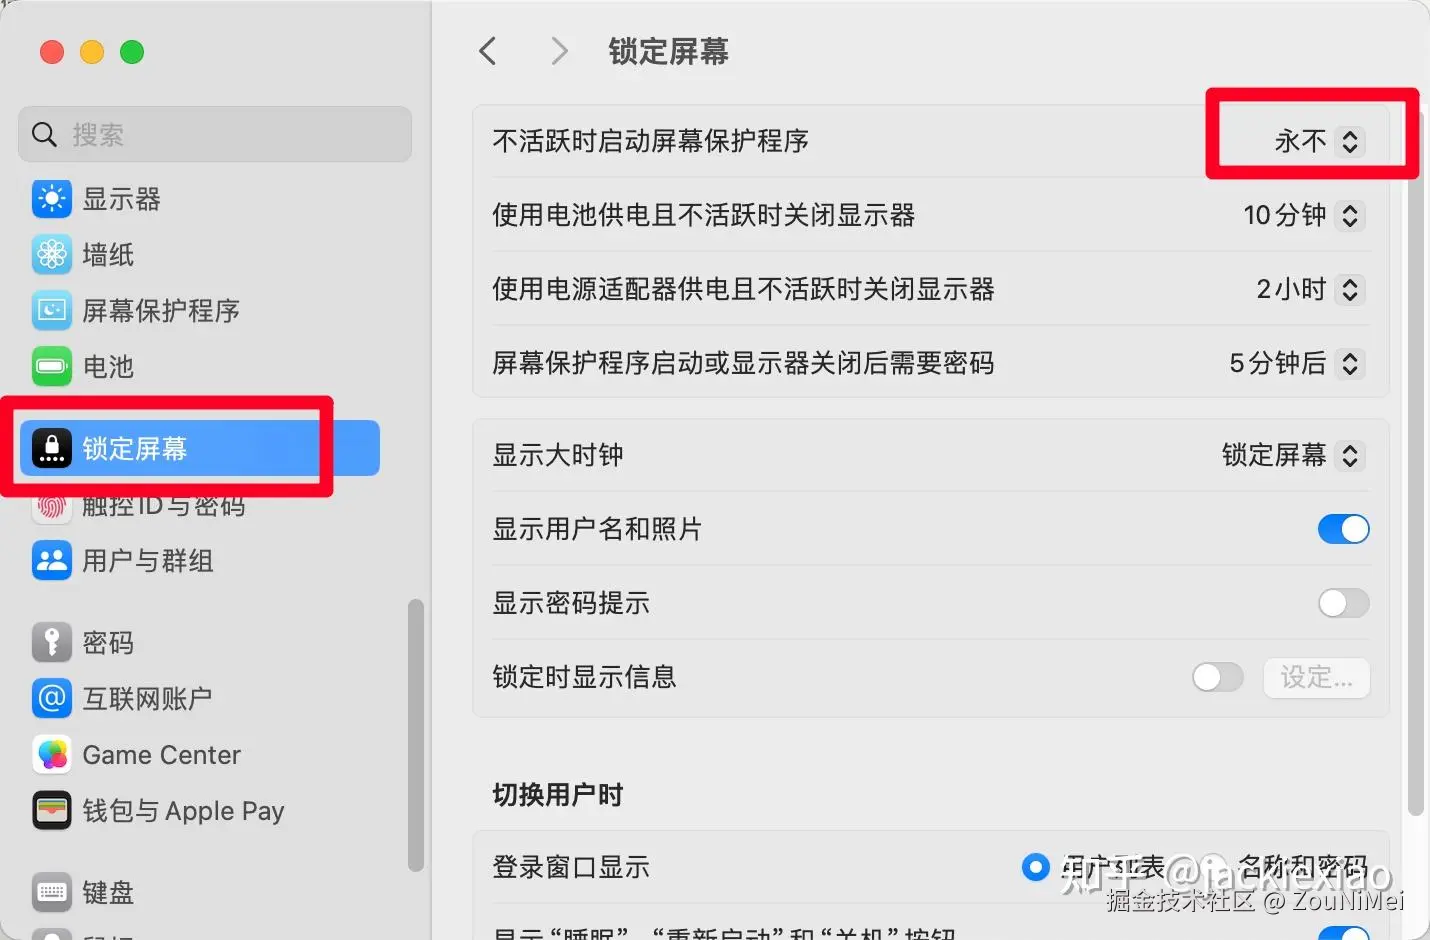1430x940 pixels.
Task: Open 屏幕保护程序 sidebar icon
Action: tap(51, 311)
